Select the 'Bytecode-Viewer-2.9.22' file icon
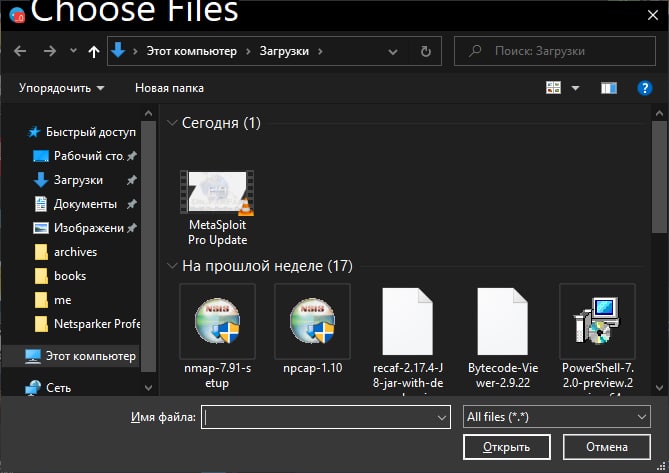The image size is (669, 473). click(x=502, y=321)
